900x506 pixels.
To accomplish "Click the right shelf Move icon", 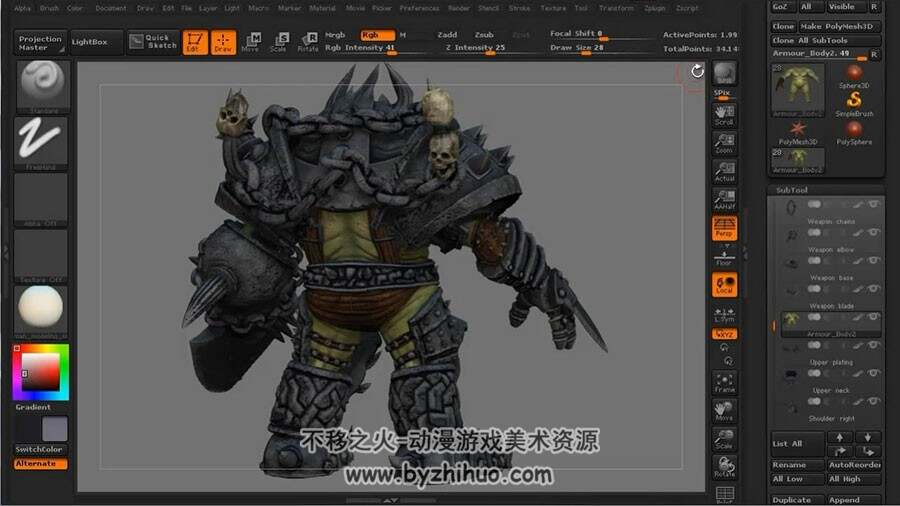I will click(x=724, y=411).
